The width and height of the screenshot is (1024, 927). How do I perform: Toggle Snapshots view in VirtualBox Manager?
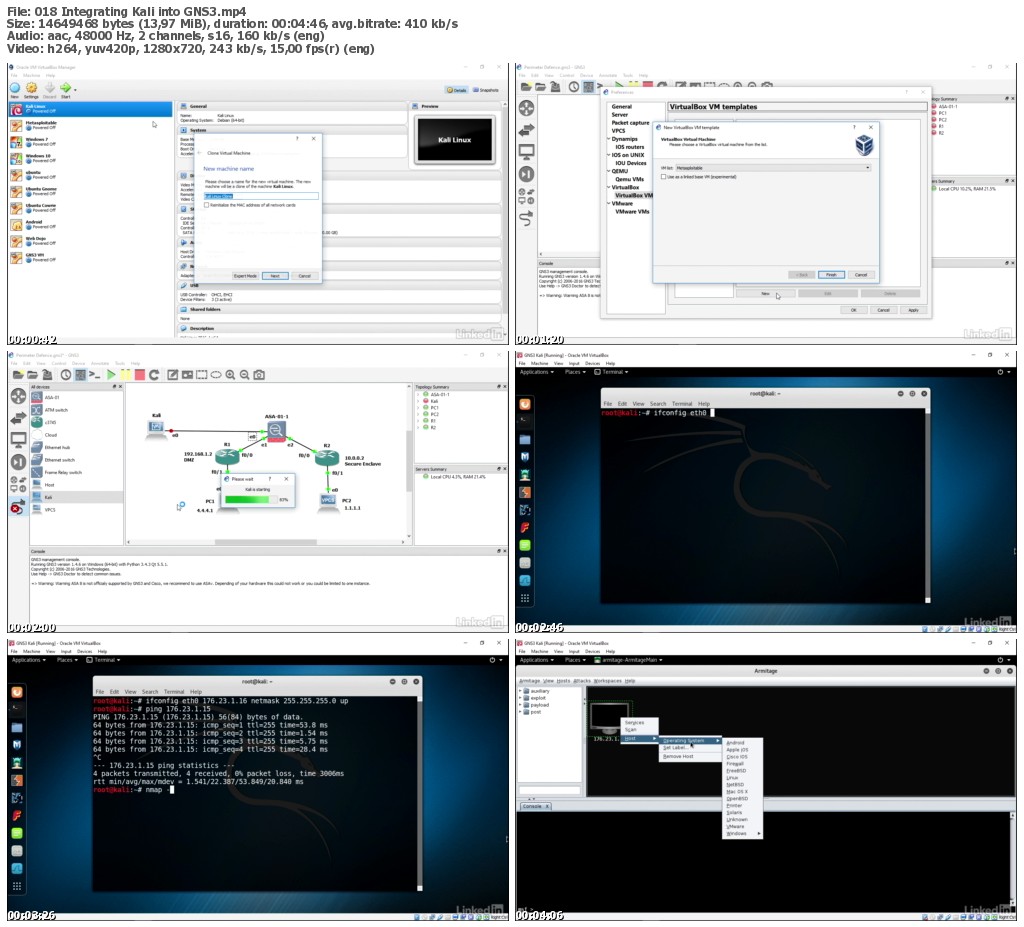[x=486, y=90]
